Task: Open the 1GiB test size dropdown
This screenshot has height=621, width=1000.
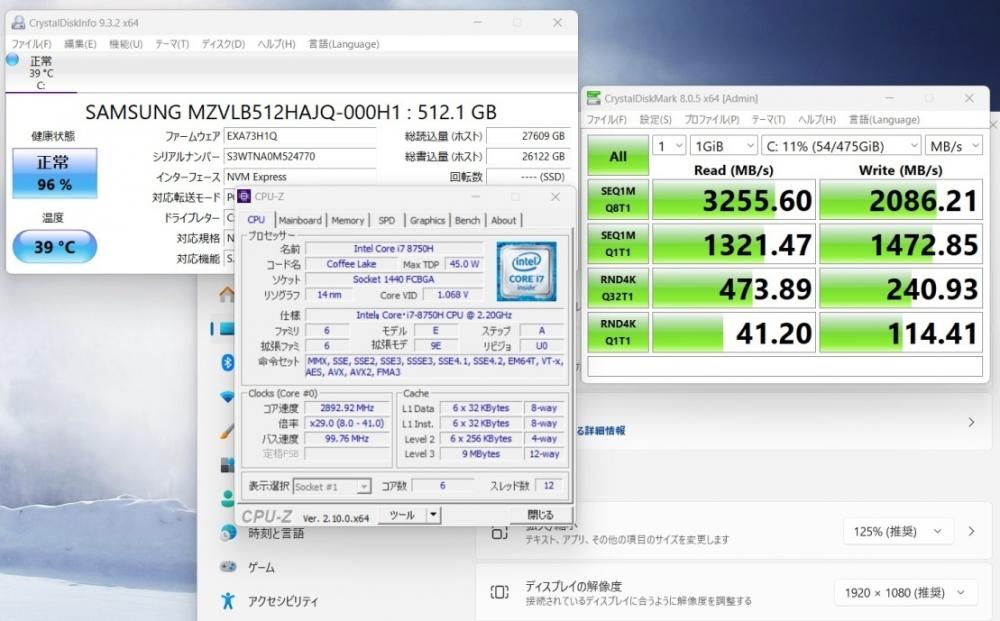Action: (x=724, y=146)
